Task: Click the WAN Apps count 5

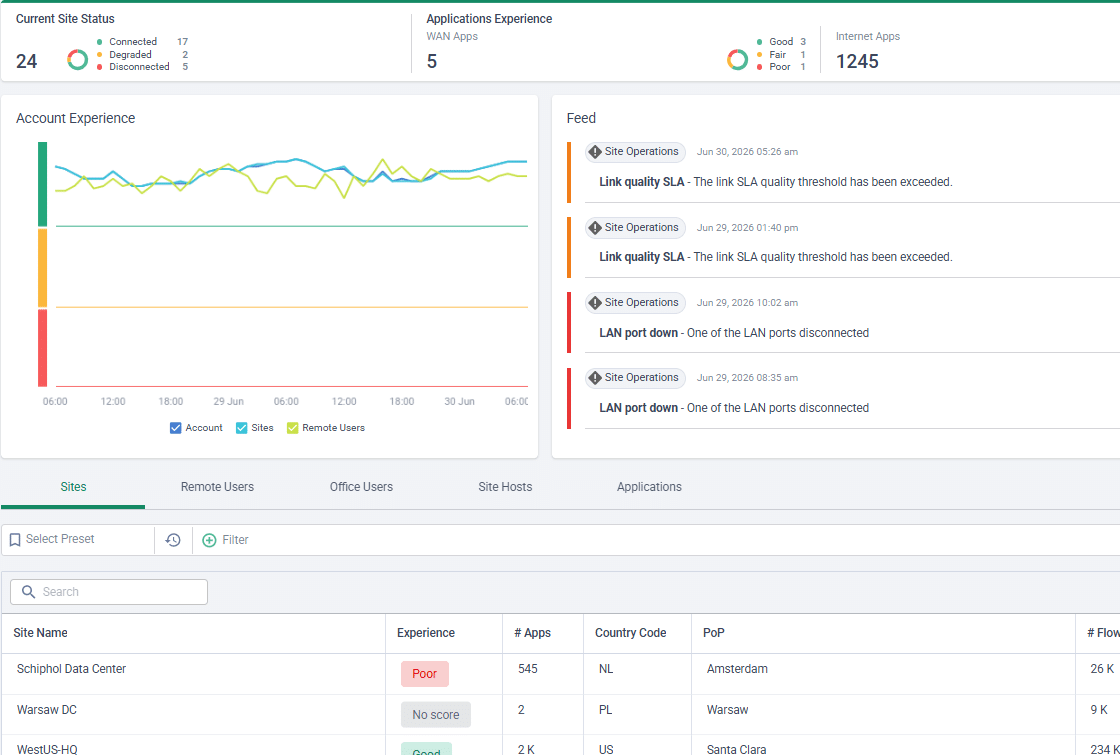Action: click(432, 62)
